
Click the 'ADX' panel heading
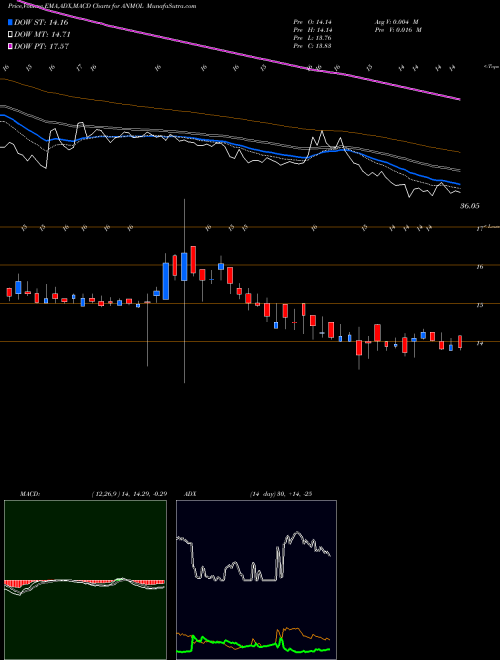(x=191, y=494)
